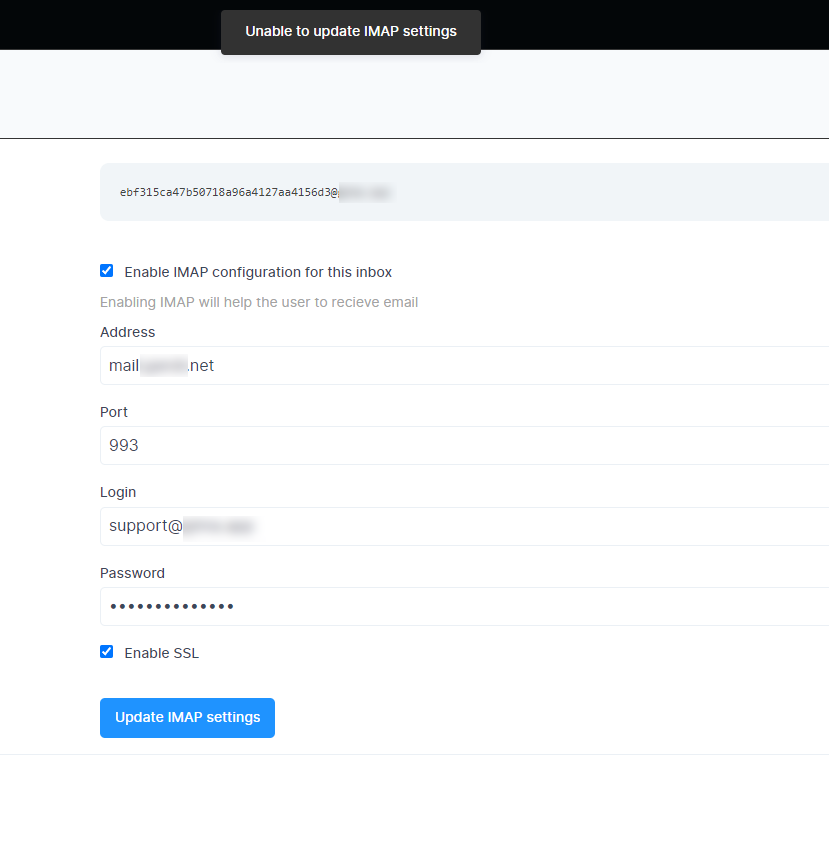Click the Login field label
The width and height of the screenshot is (829, 860).
coord(118,492)
